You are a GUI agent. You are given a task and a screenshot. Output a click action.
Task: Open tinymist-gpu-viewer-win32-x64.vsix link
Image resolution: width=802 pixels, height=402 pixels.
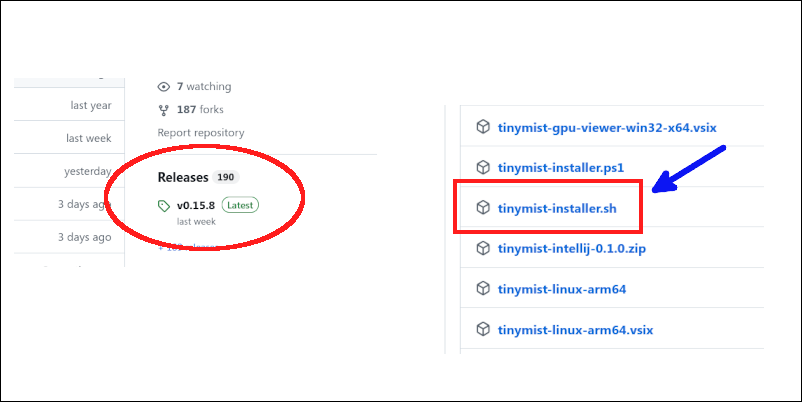tap(607, 127)
